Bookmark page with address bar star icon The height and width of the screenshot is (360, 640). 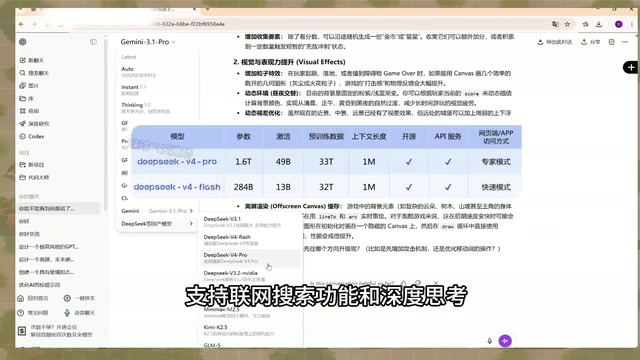pos(567,24)
